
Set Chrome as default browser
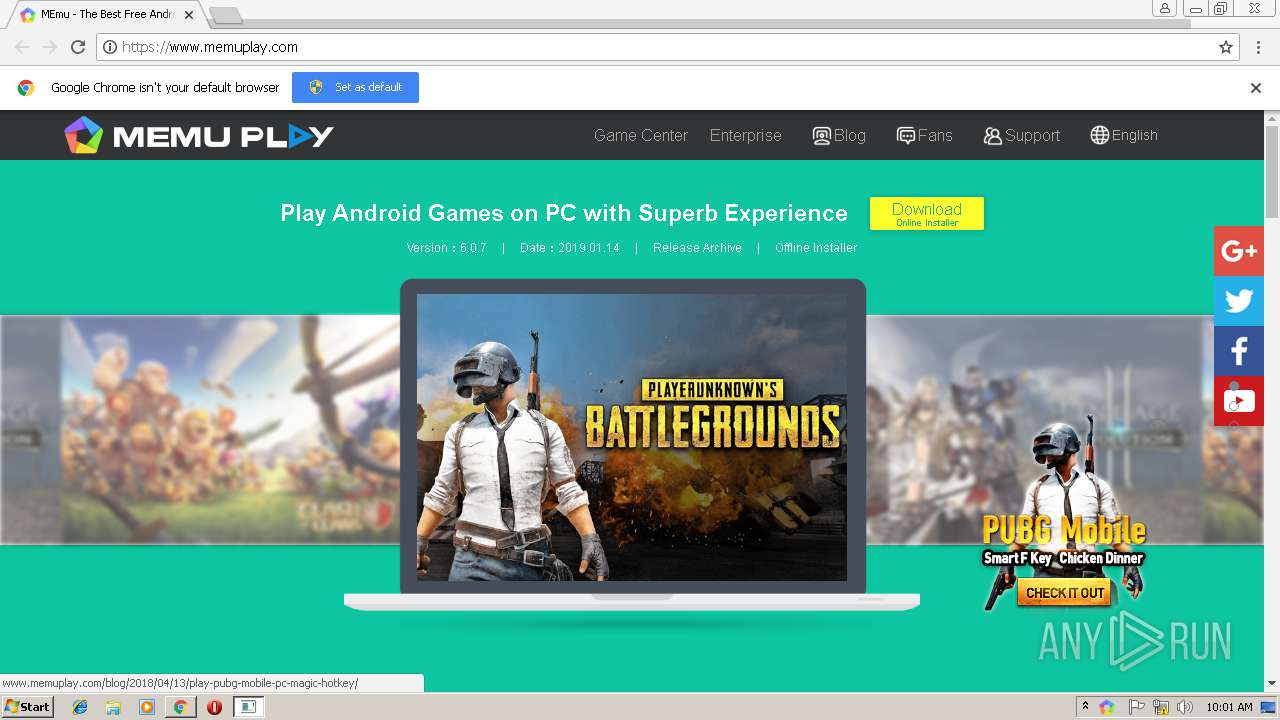[x=355, y=87]
